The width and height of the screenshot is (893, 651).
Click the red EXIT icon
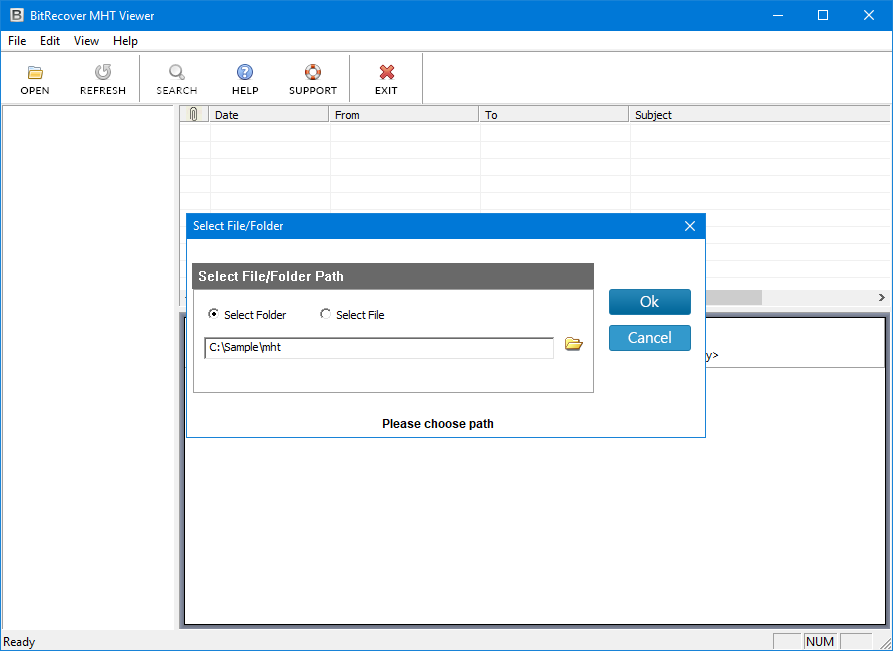tap(387, 72)
